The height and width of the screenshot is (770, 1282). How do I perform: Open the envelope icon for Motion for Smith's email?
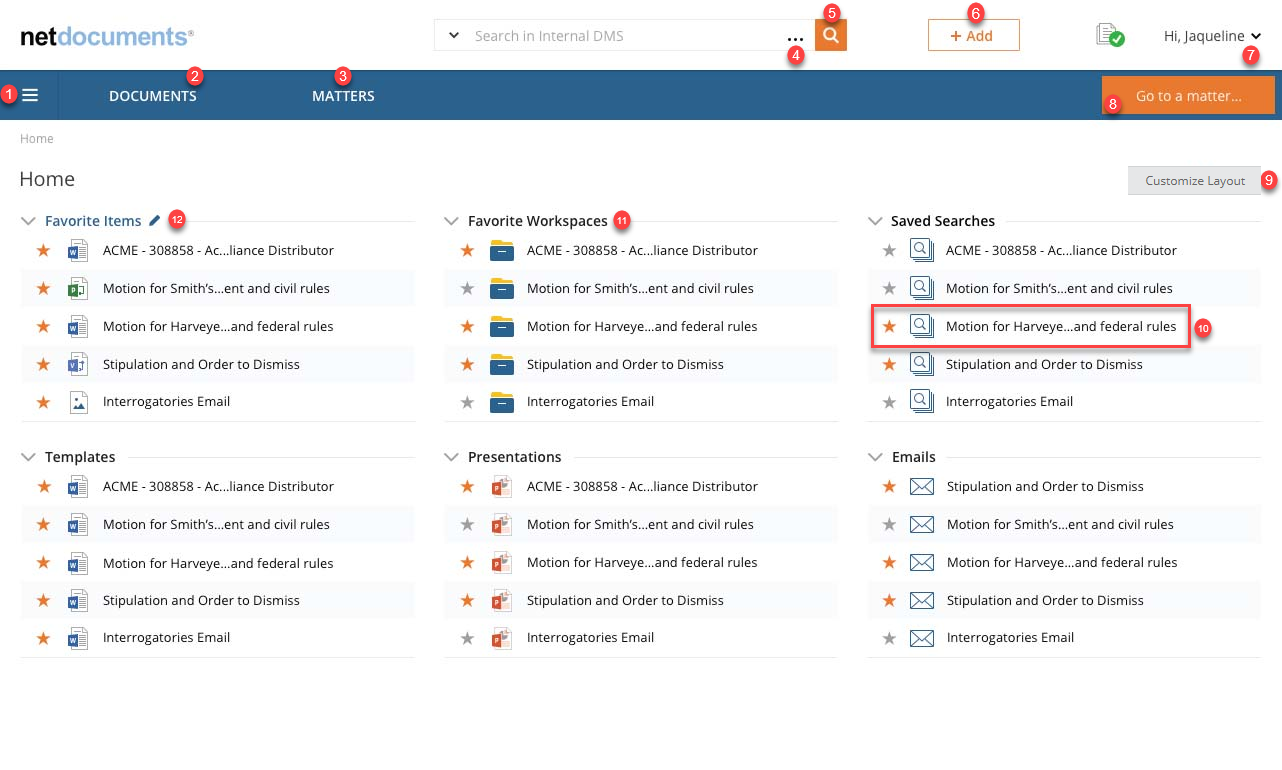(920, 524)
